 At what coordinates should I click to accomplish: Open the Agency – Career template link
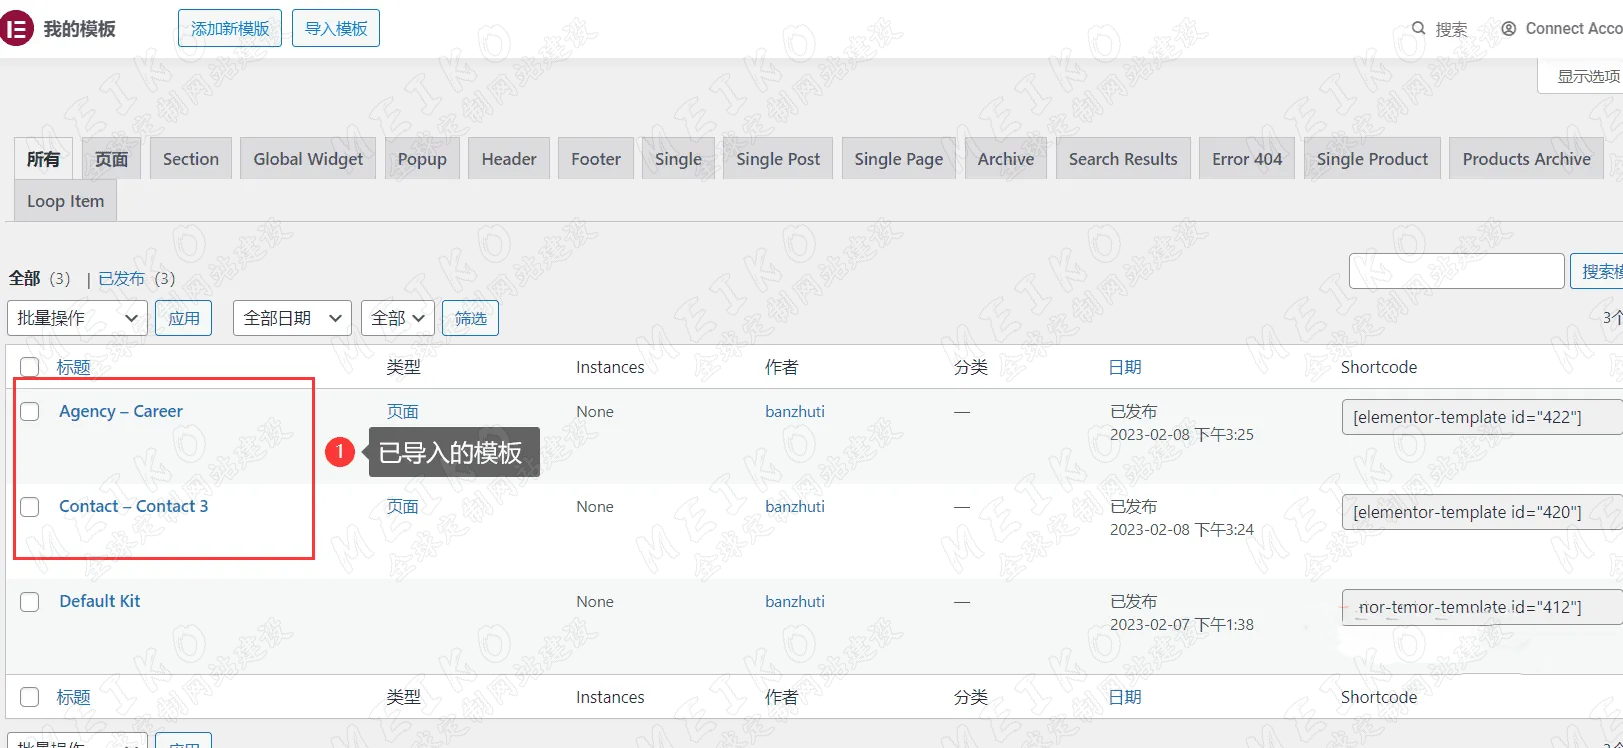120,411
